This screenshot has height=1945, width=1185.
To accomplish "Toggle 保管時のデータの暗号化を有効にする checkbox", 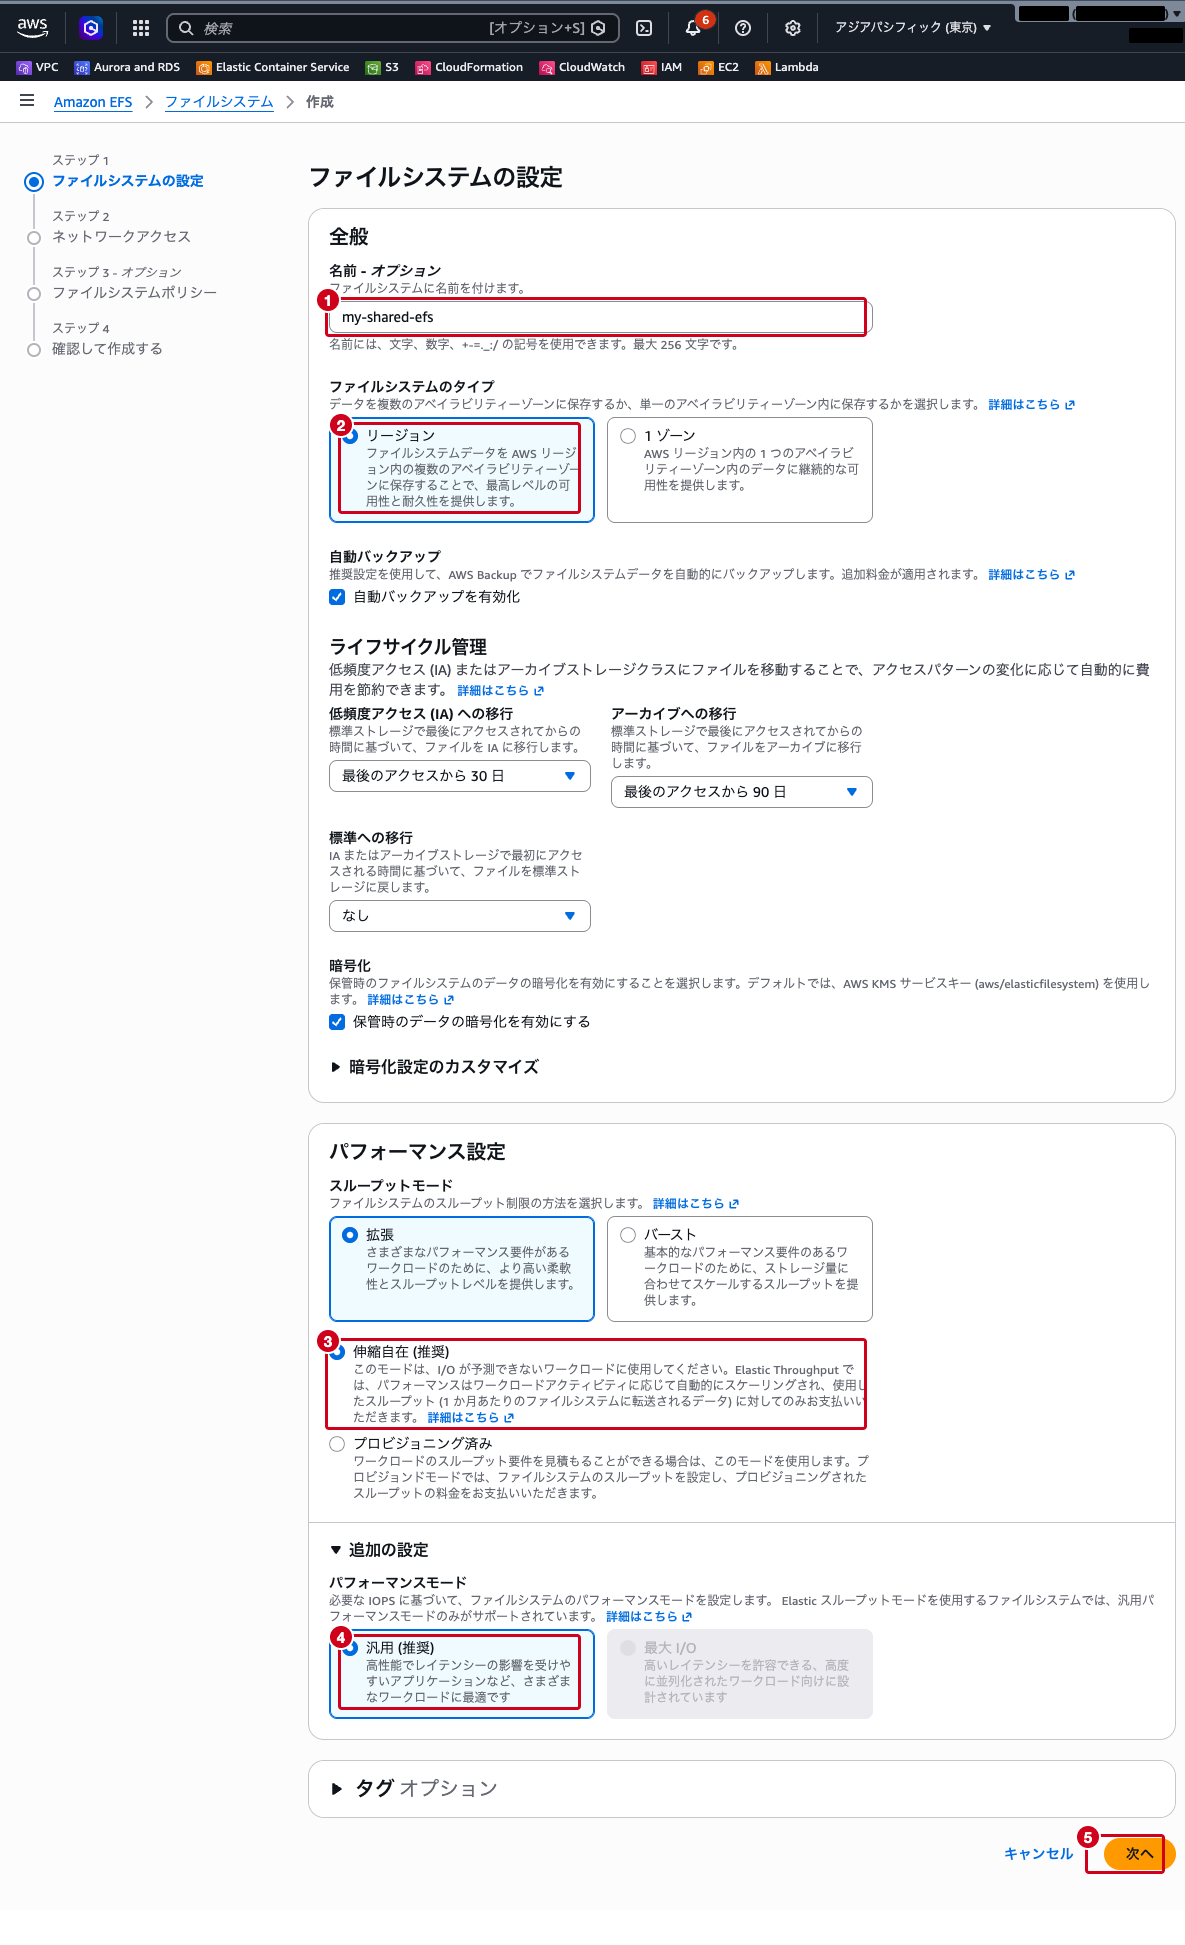I will tap(337, 1022).
